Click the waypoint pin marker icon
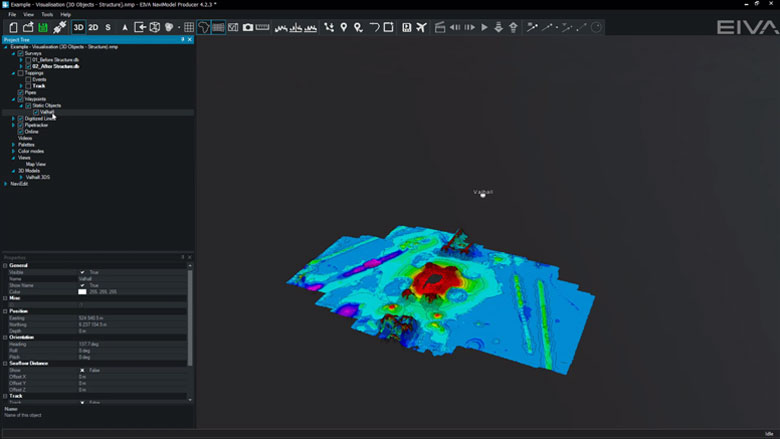This screenshot has width=780, height=439. coord(344,27)
